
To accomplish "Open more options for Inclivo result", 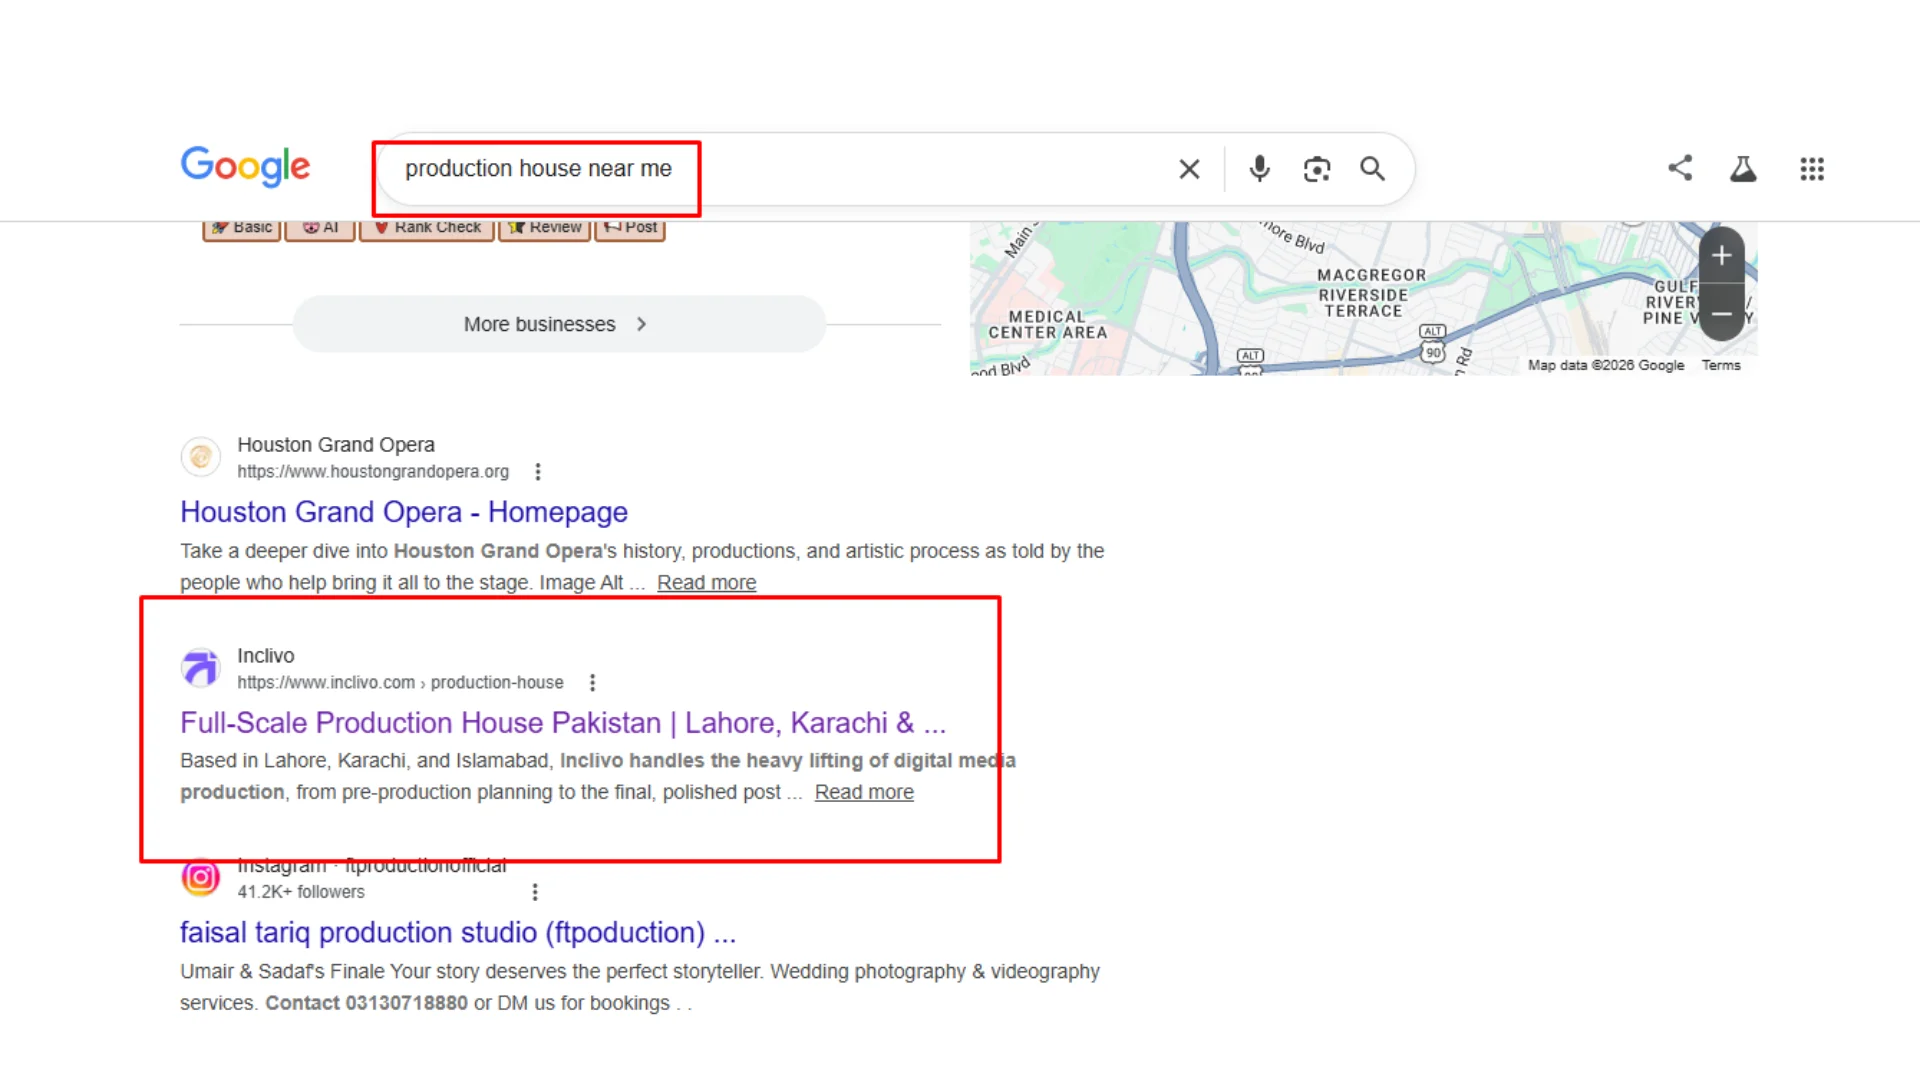I will (592, 683).
